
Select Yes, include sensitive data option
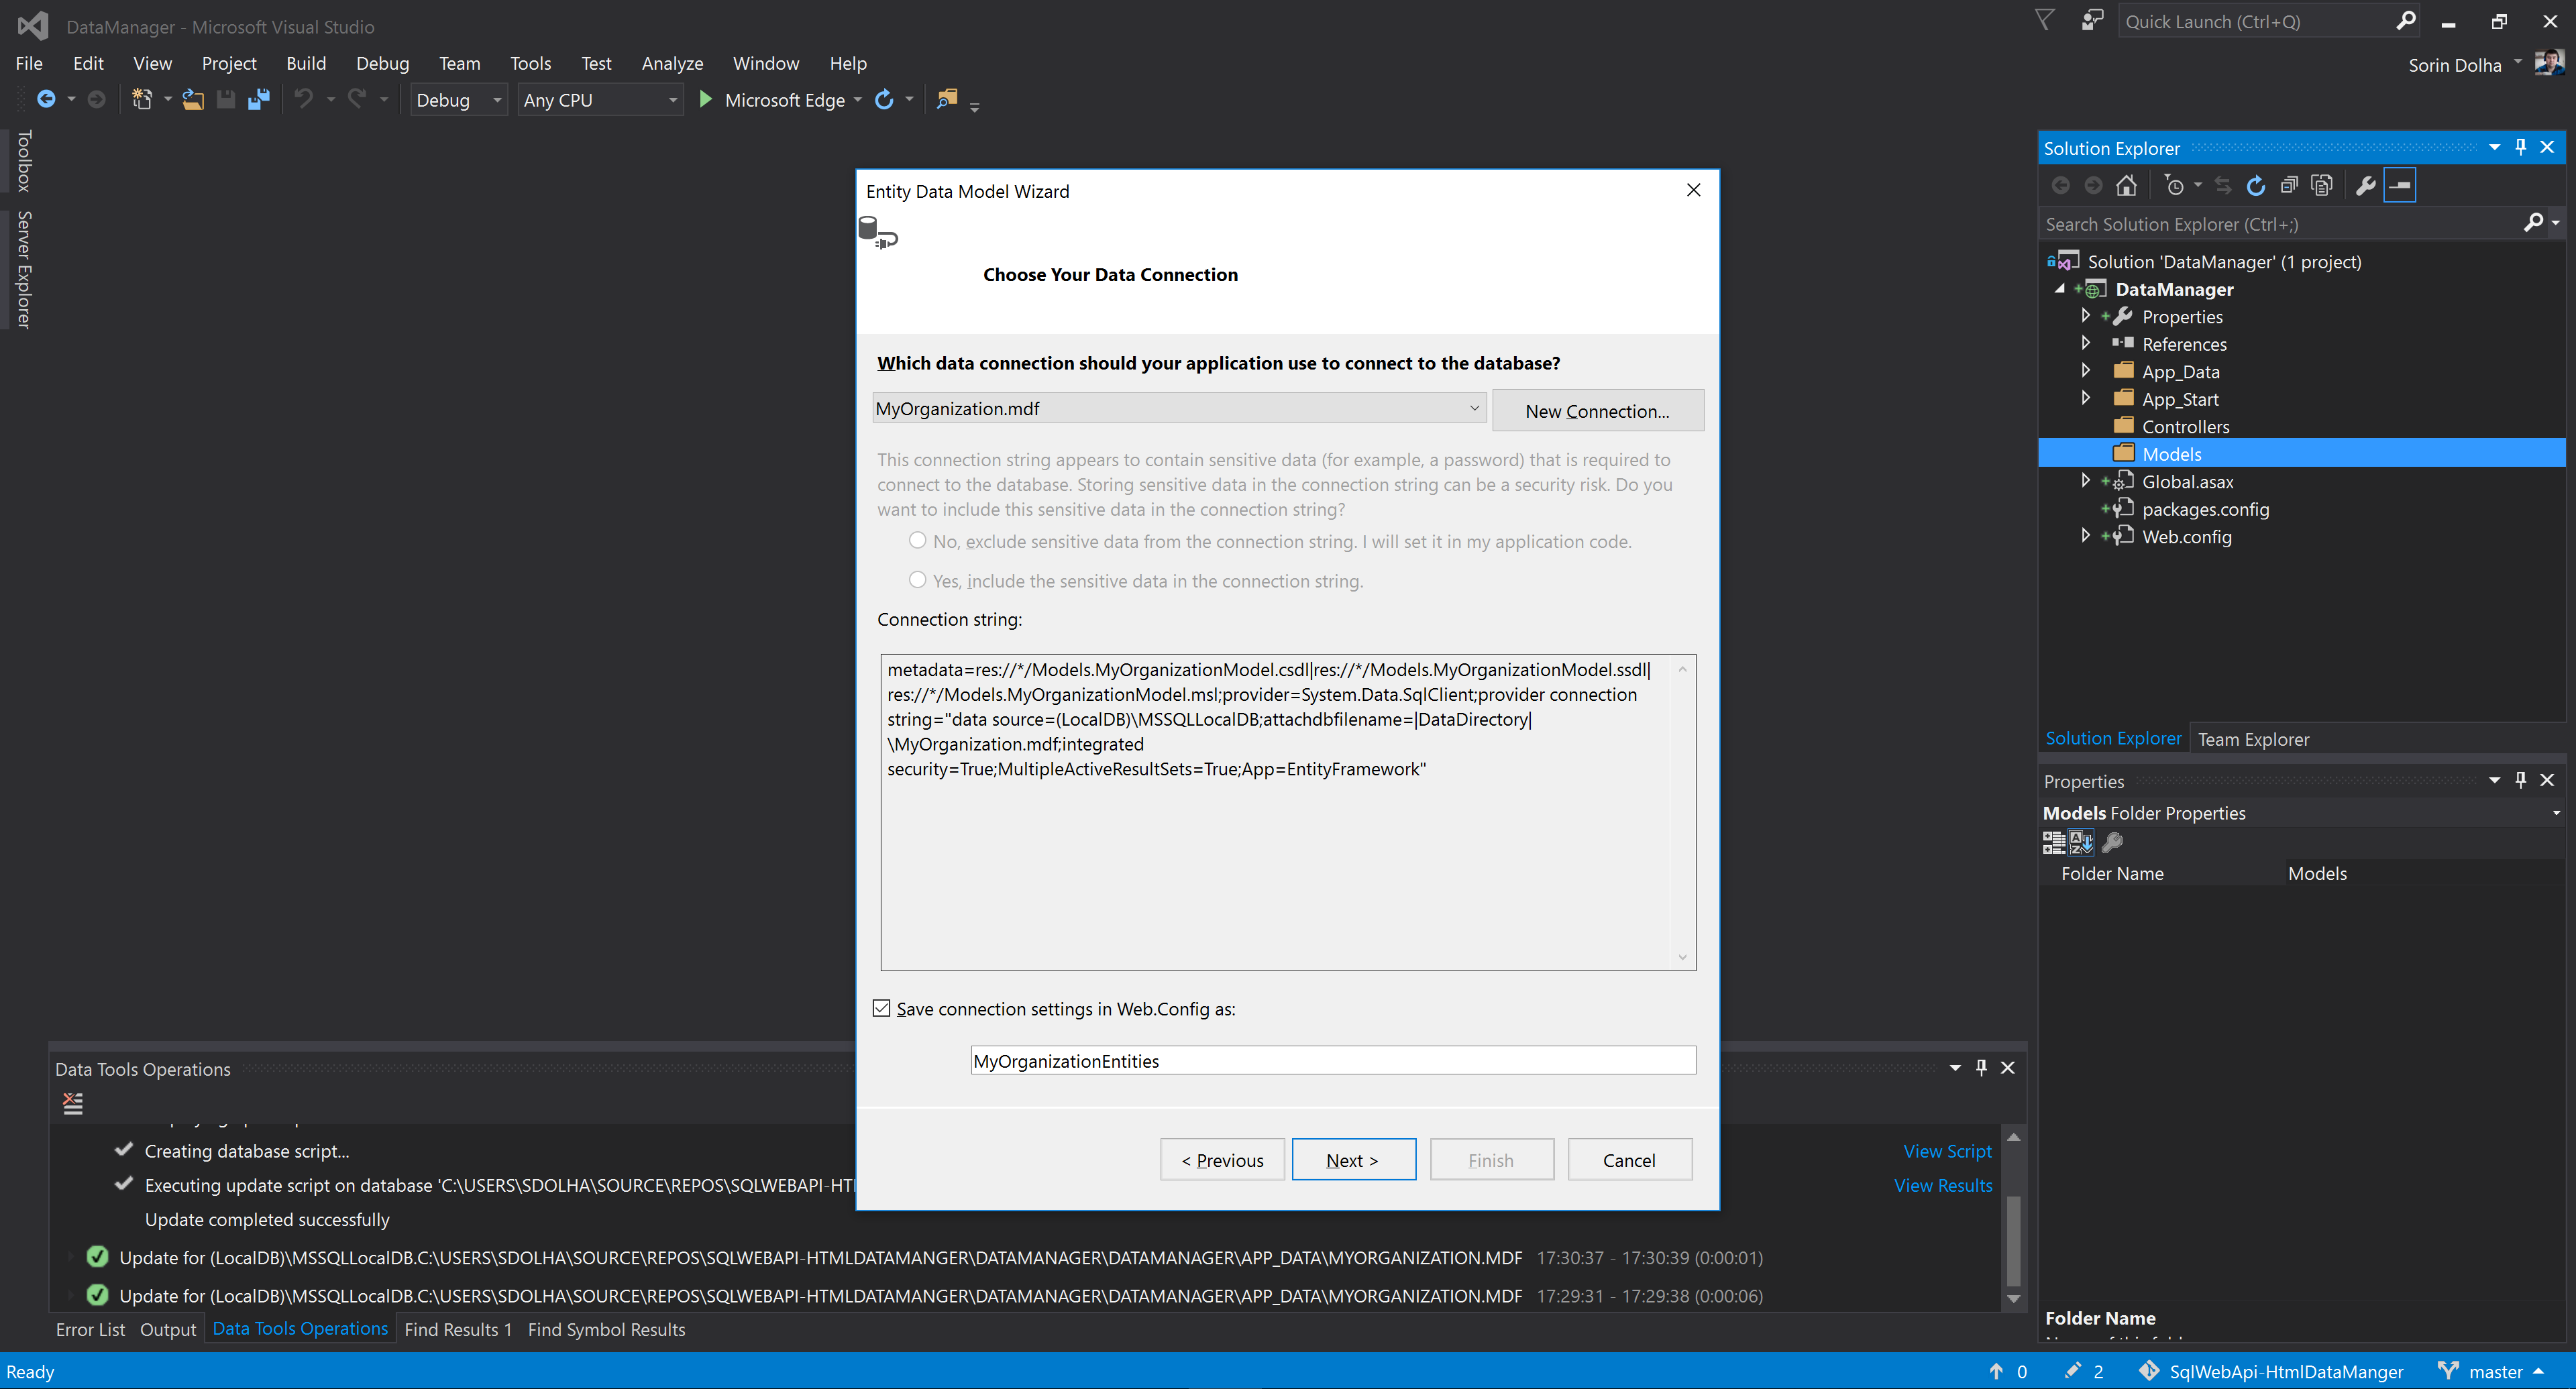click(x=917, y=580)
